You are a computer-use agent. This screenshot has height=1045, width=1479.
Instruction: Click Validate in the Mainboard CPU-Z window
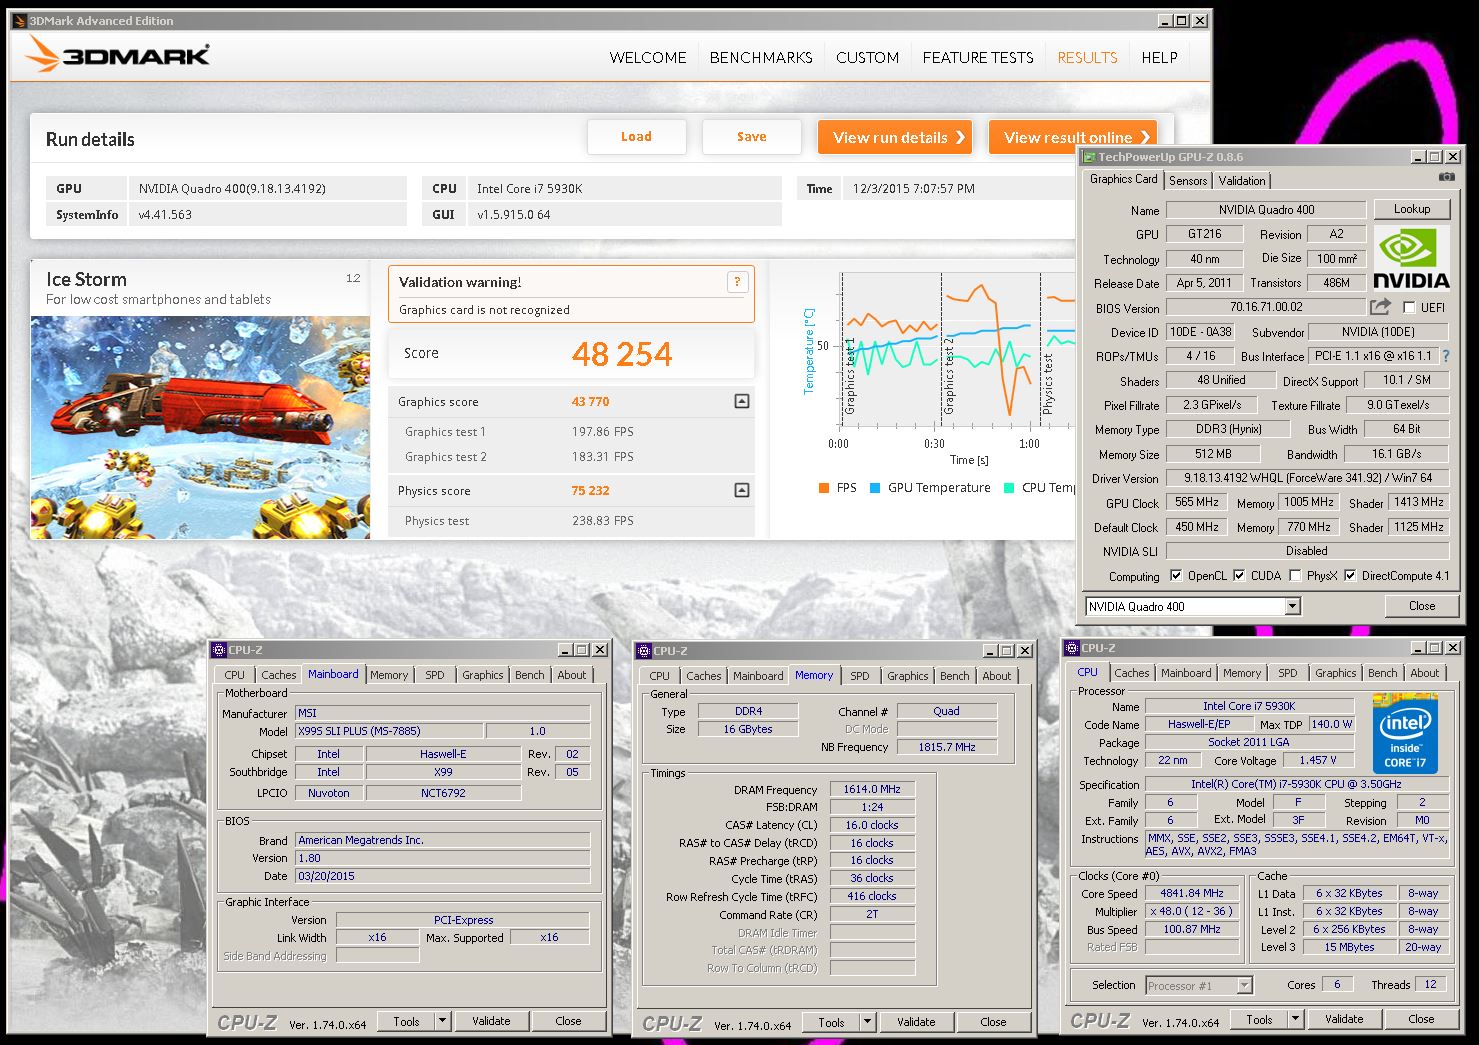click(491, 1021)
